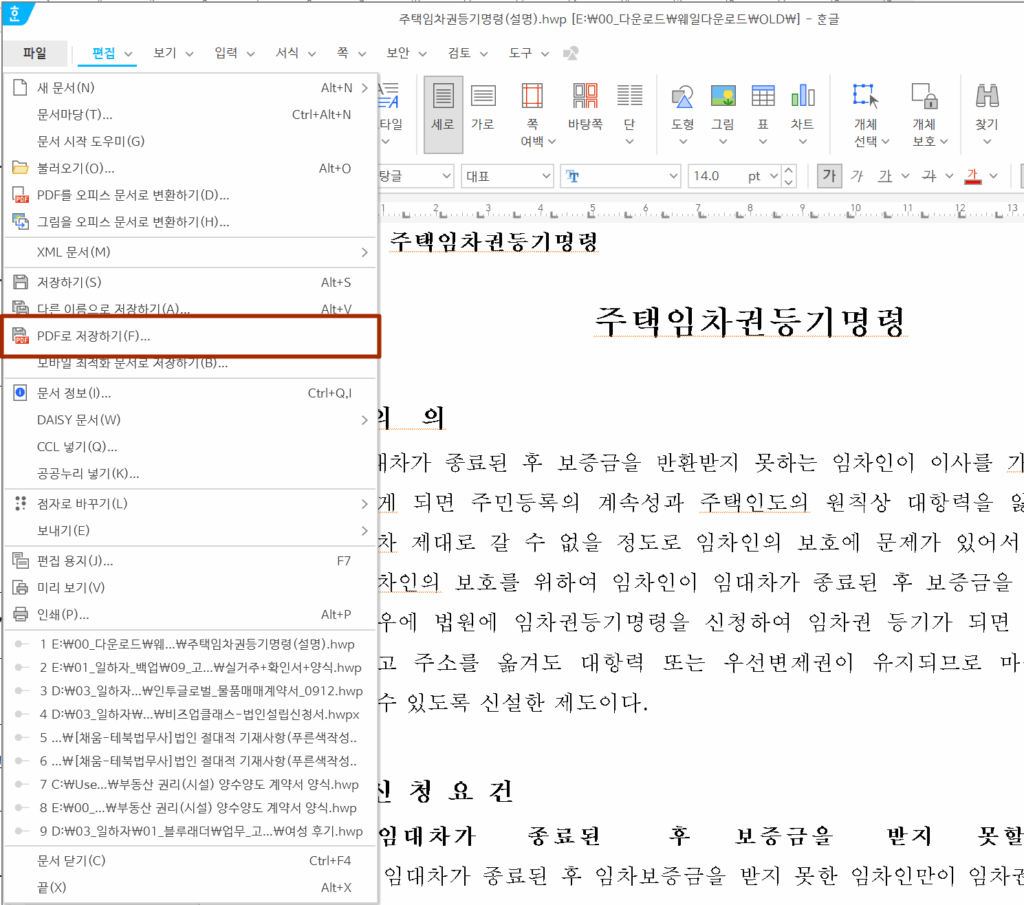The width and height of the screenshot is (1024, 905).
Task: Click the 불러오기 open folder icon
Action: tap(20, 168)
